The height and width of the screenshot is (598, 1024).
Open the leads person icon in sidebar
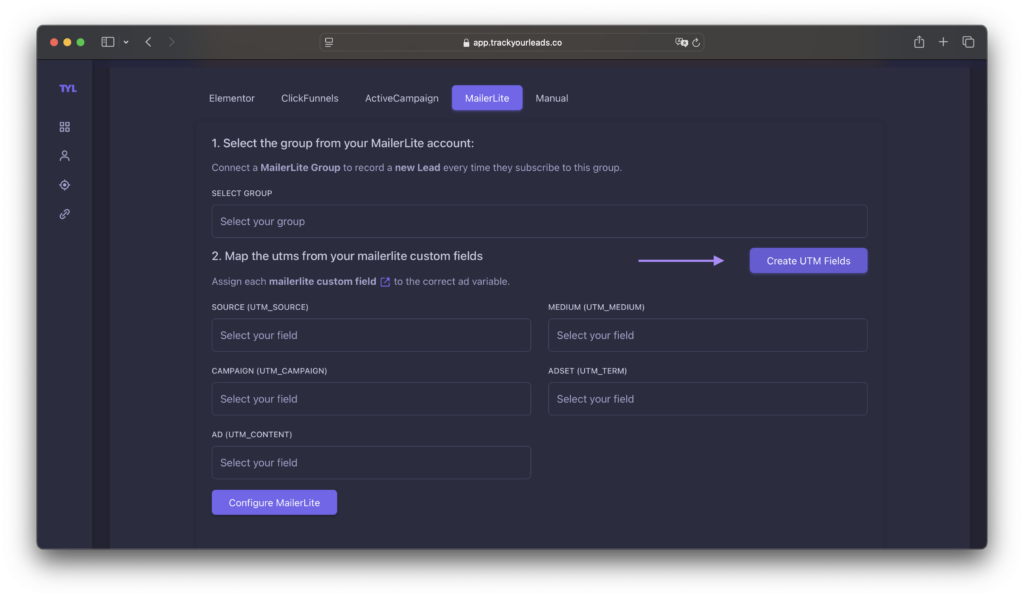(x=65, y=155)
